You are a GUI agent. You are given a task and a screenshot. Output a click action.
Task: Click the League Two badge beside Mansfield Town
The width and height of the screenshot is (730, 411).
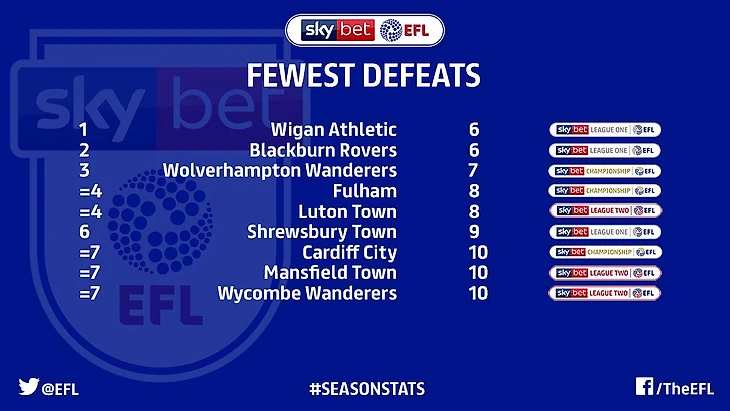pyautogui.click(x=604, y=273)
